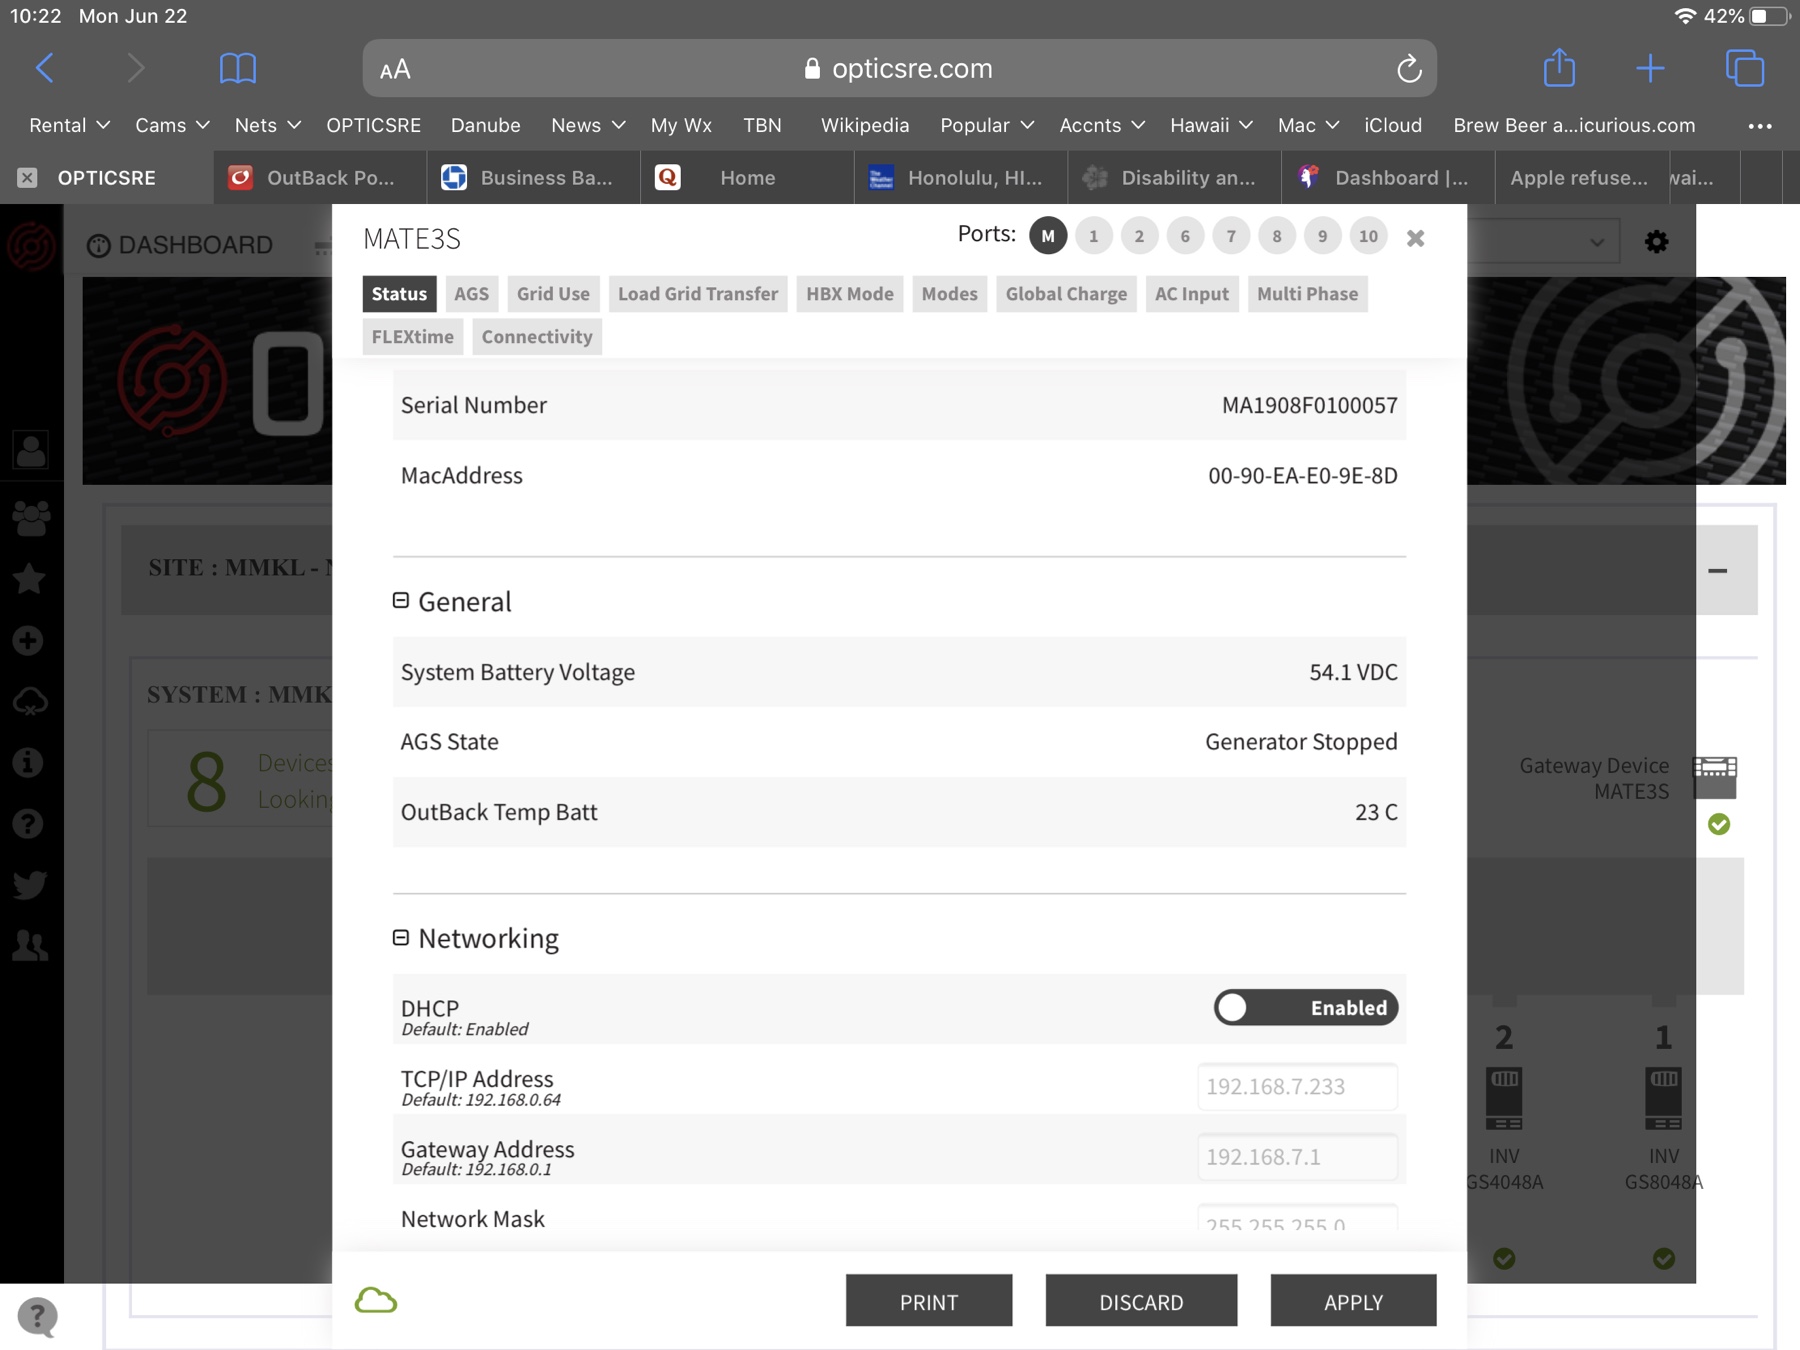Toggle the DHCP Enabled switch
Image resolution: width=1800 pixels, height=1350 pixels.
[1305, 1007]
